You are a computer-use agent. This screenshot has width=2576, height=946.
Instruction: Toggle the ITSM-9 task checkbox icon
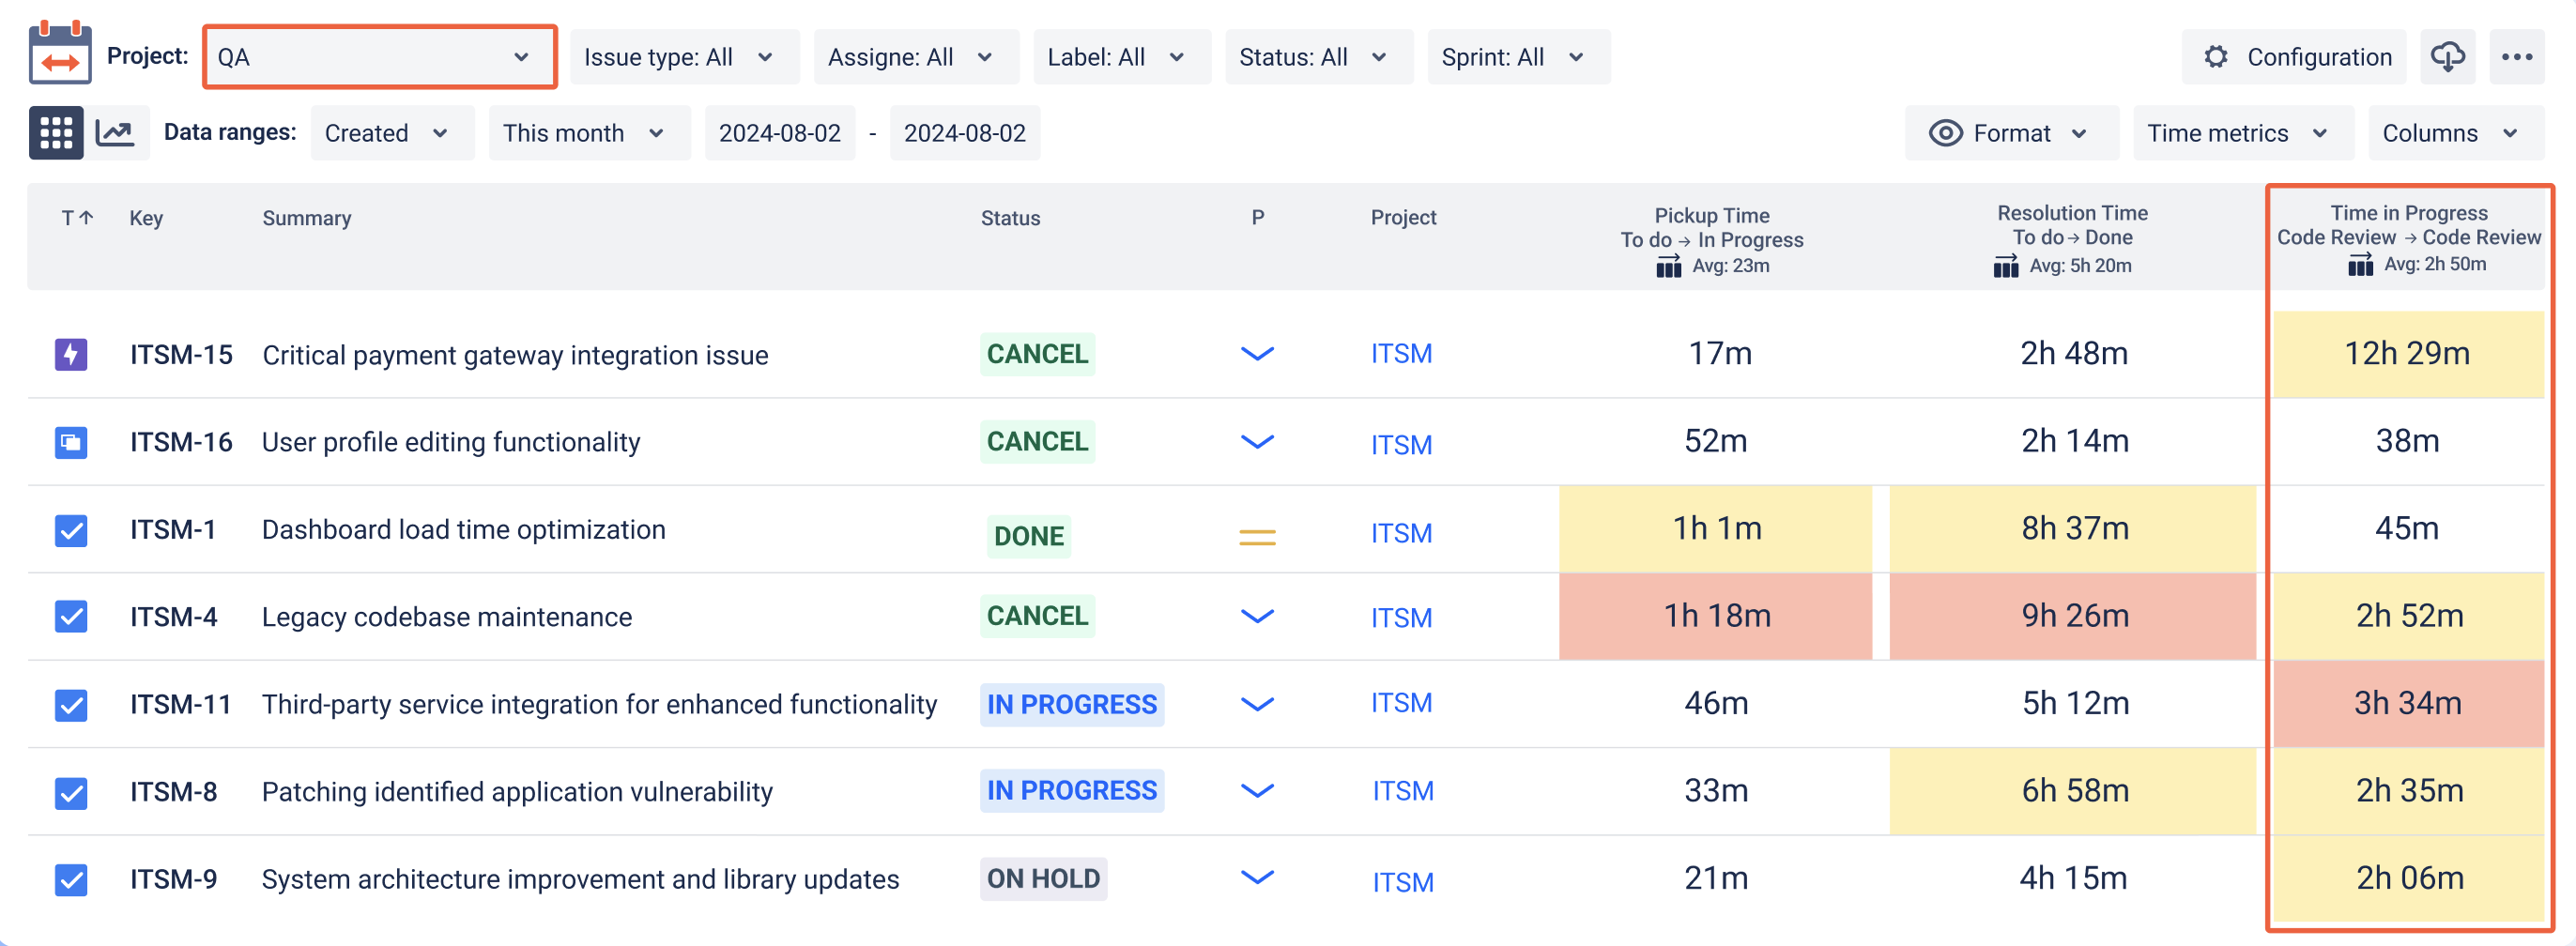tap(71, 880)
